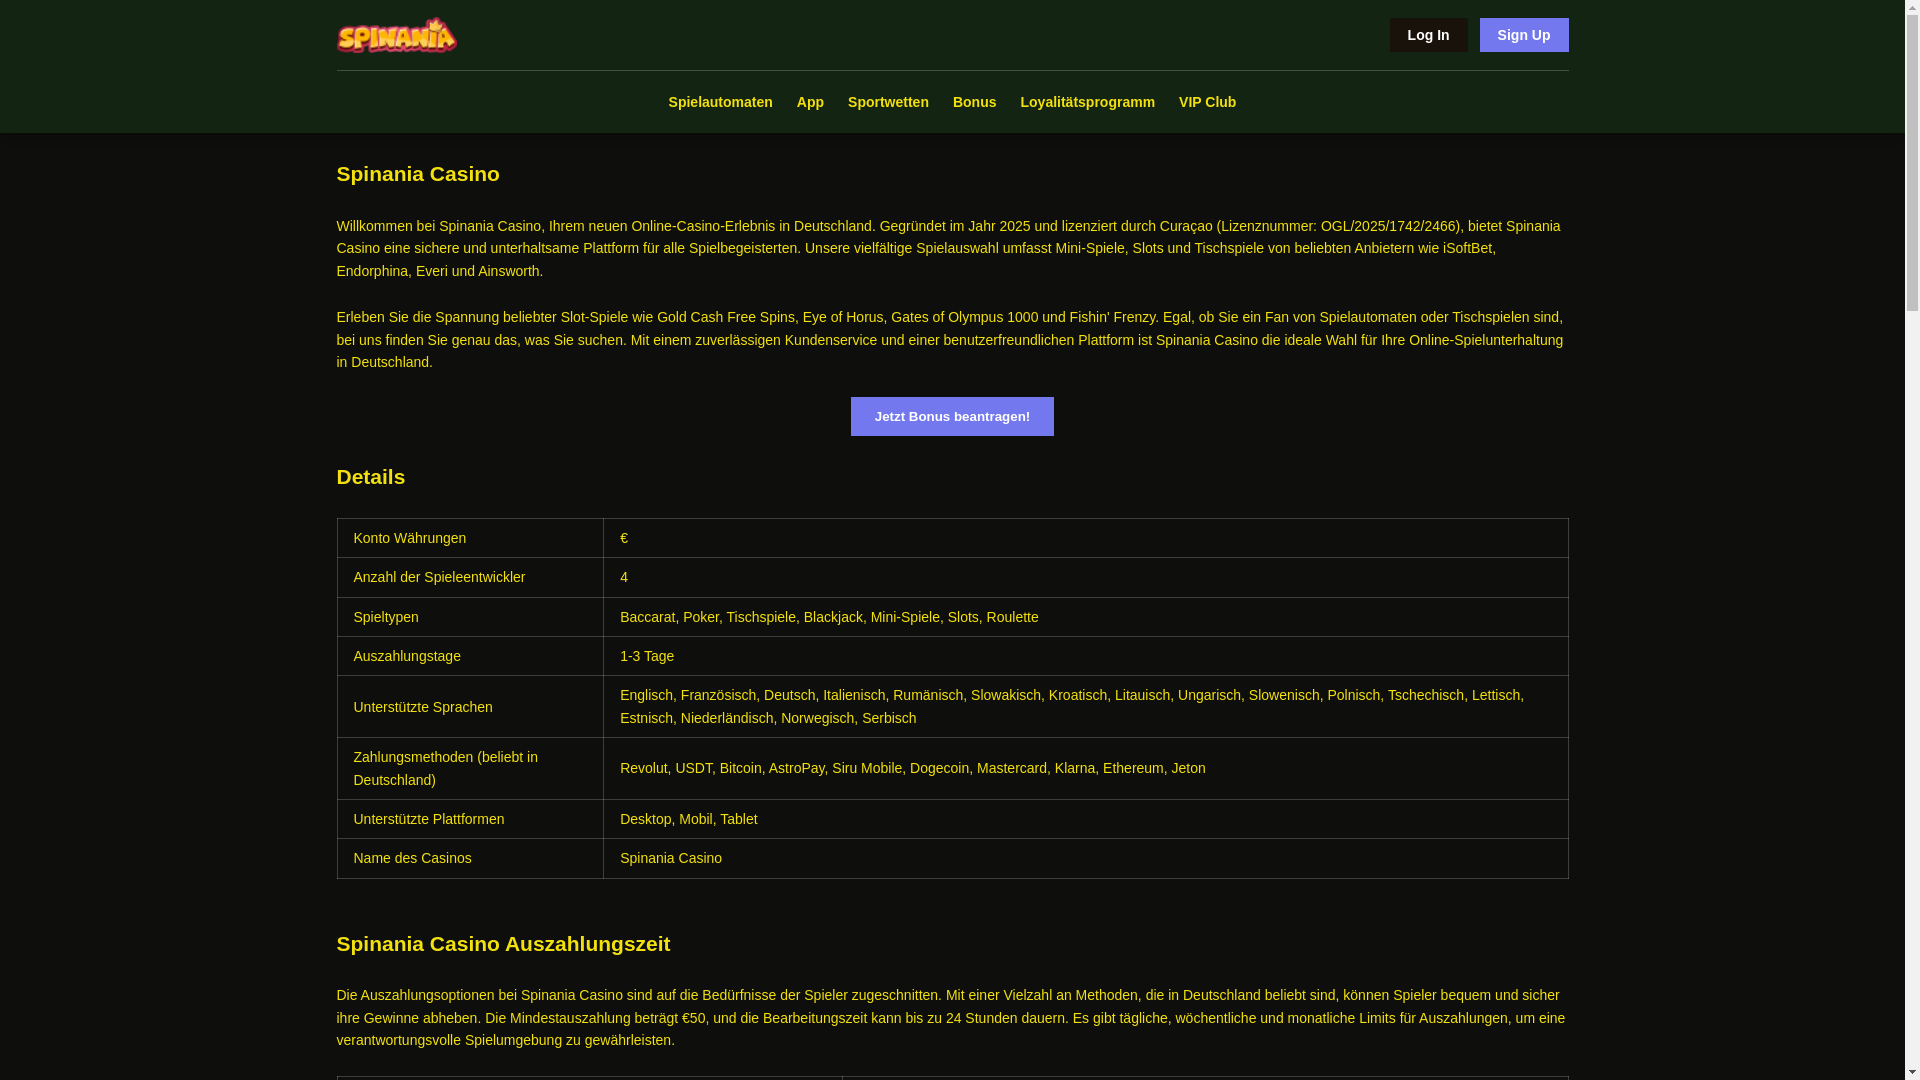Screen dimensions: 1920x1080
Task: Select Unterstützte Plattformen label
Action: point(470,819)
